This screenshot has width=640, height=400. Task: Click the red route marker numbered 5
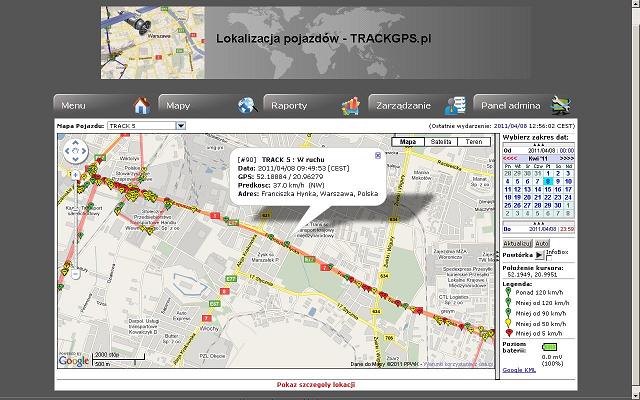pos(216,216)
